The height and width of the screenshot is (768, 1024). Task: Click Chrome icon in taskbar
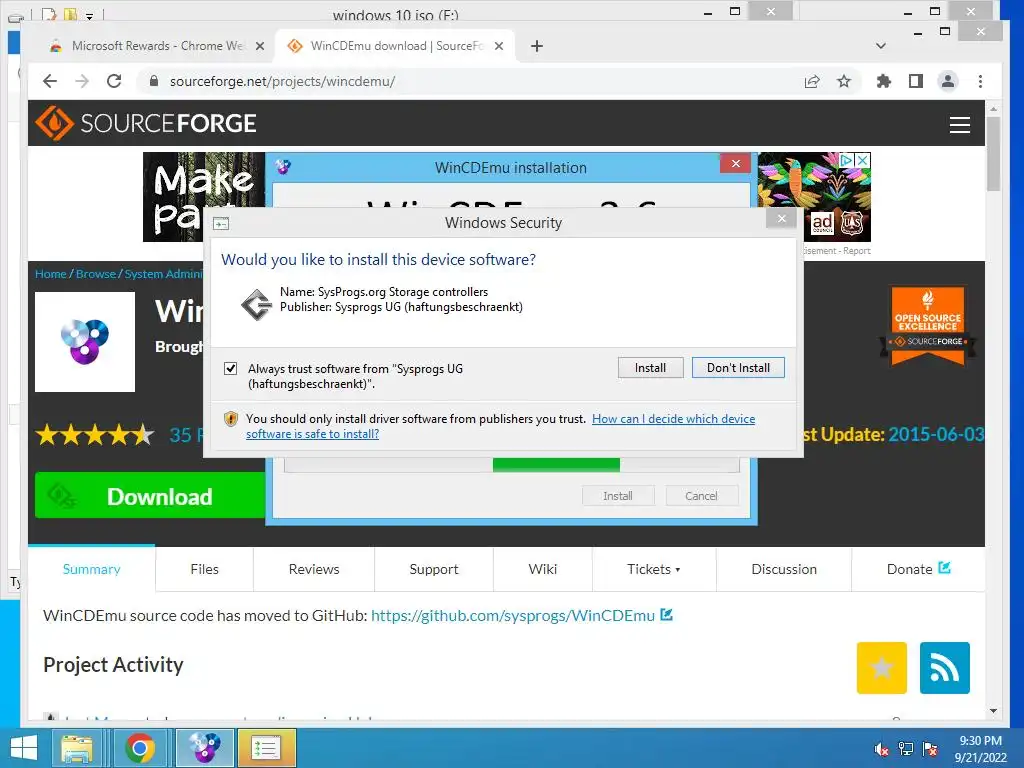pyautogui.click(x=140, y=748)
